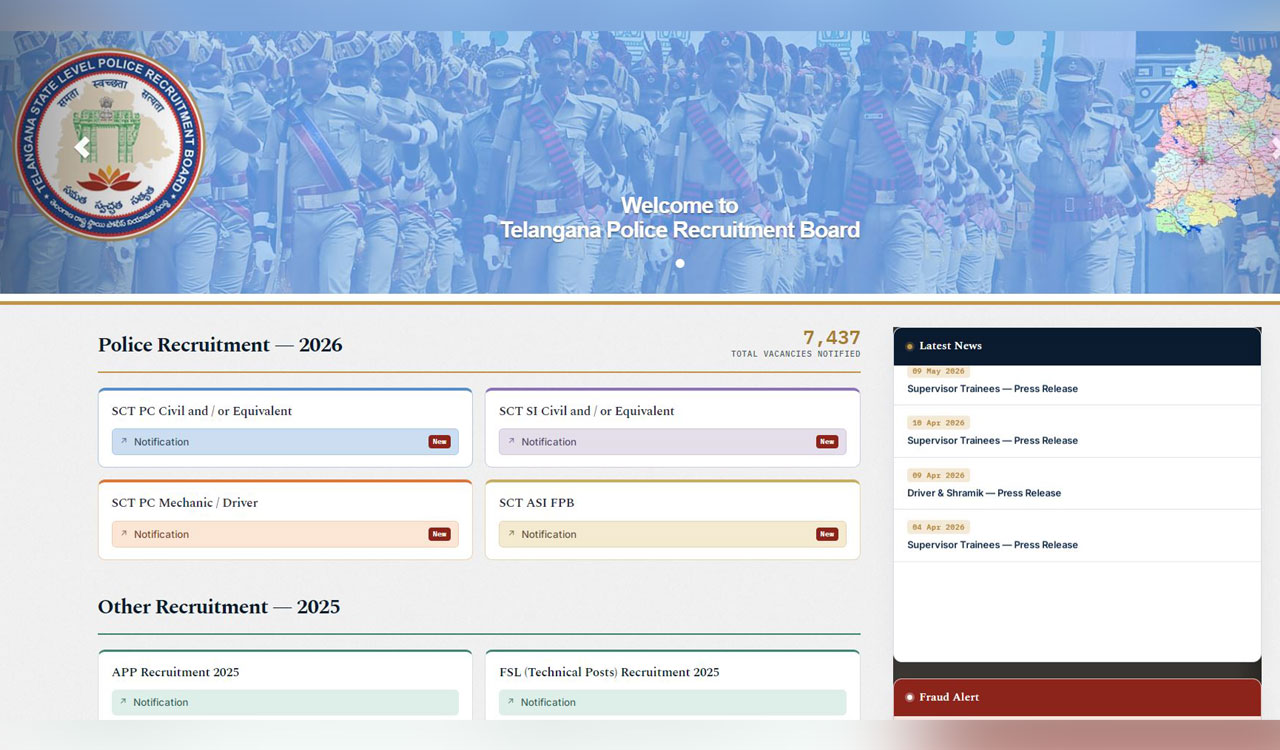This screenshot has height=750, width=1280.
Task: Click the 10 Apr 2026 date tag
Action: coord(938,423)
